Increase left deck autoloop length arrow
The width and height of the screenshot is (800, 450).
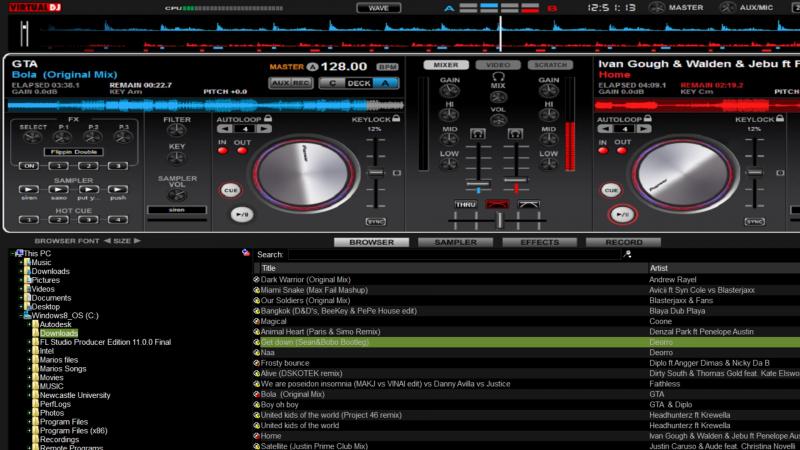[264, 129]
